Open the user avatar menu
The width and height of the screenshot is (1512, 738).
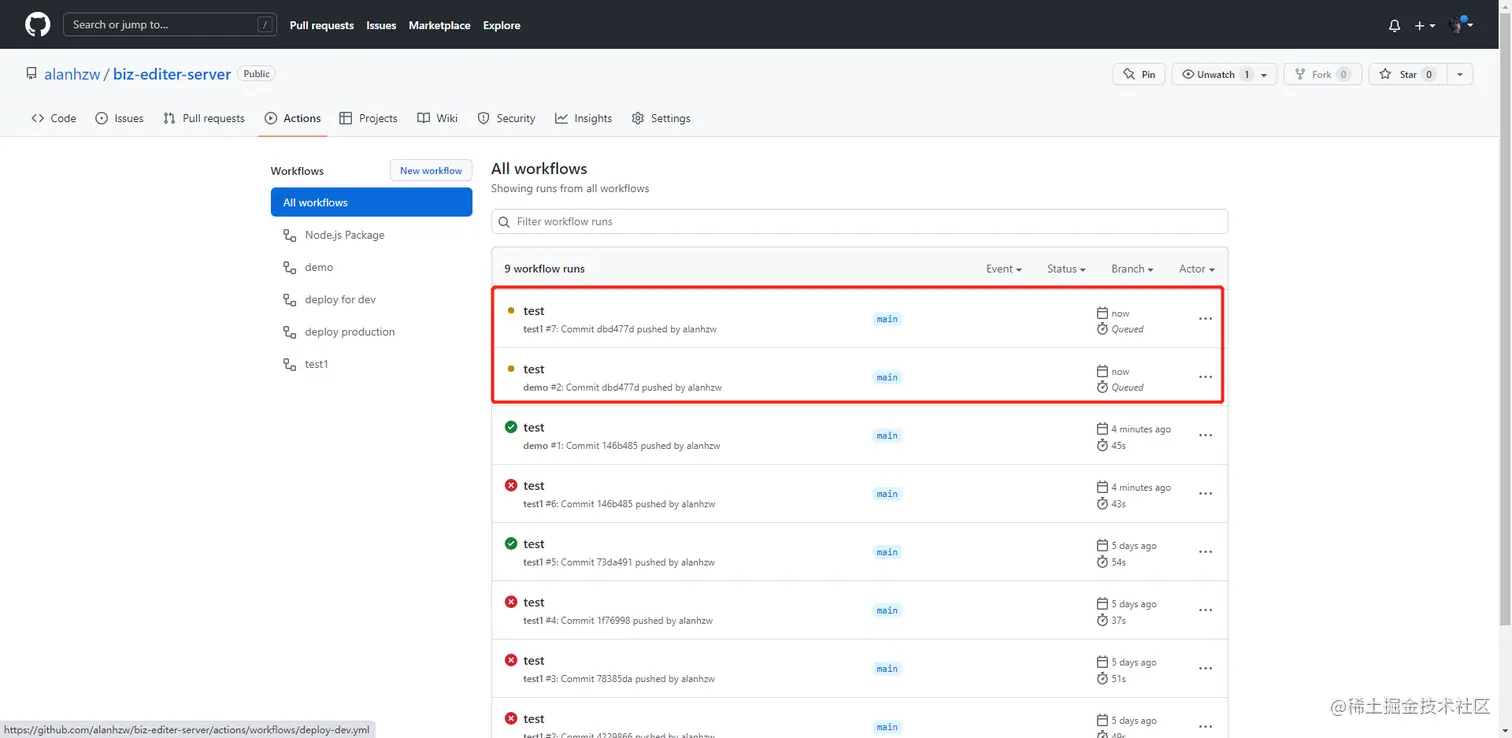pyautogui.click(x=1461, y=25)
